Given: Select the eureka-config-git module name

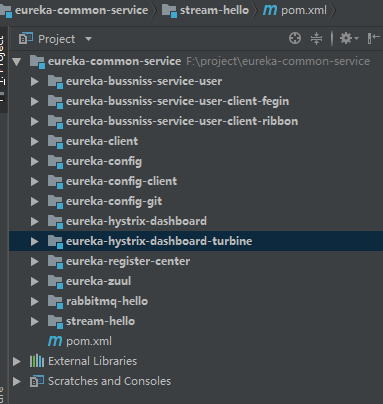Looking at the screenshot, I should click(114, 202).
